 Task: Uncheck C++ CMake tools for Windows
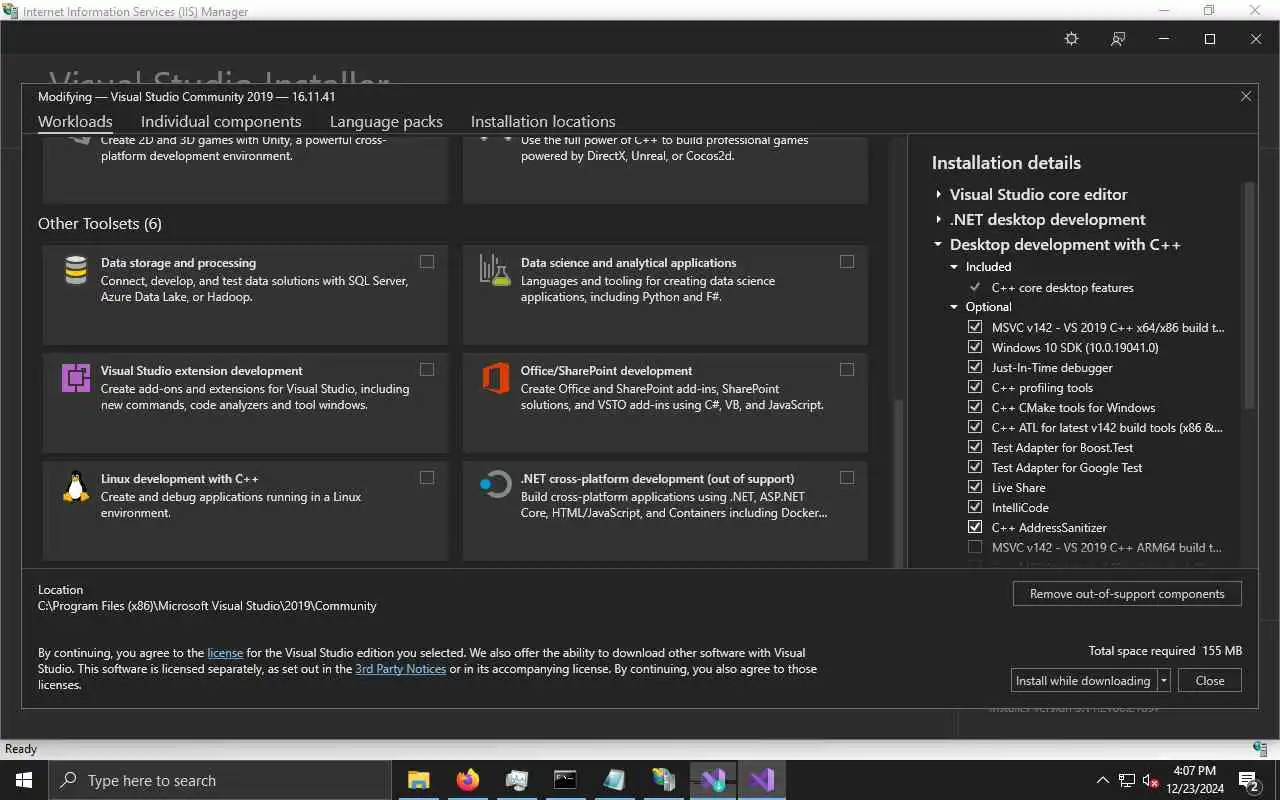(975, 407)
